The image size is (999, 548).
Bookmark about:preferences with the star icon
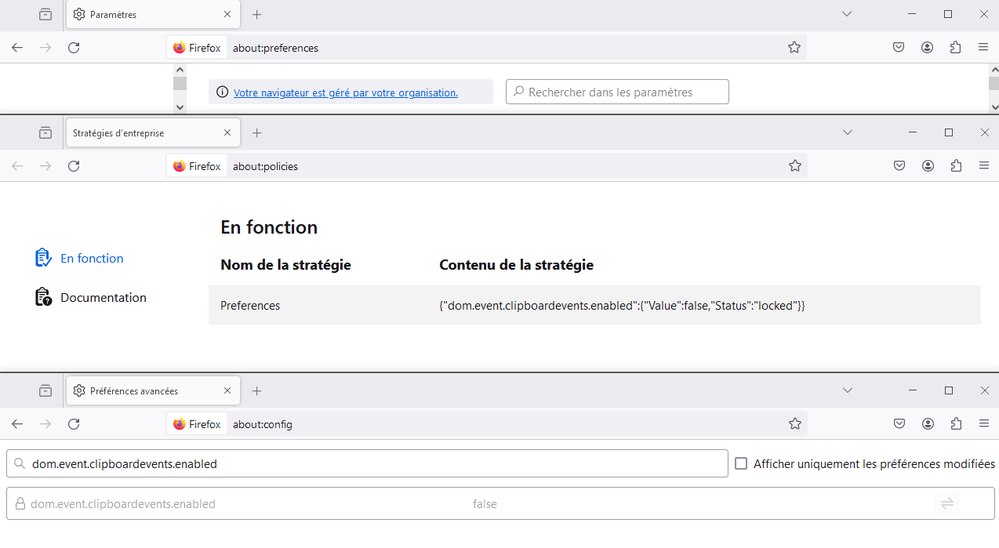794,47
